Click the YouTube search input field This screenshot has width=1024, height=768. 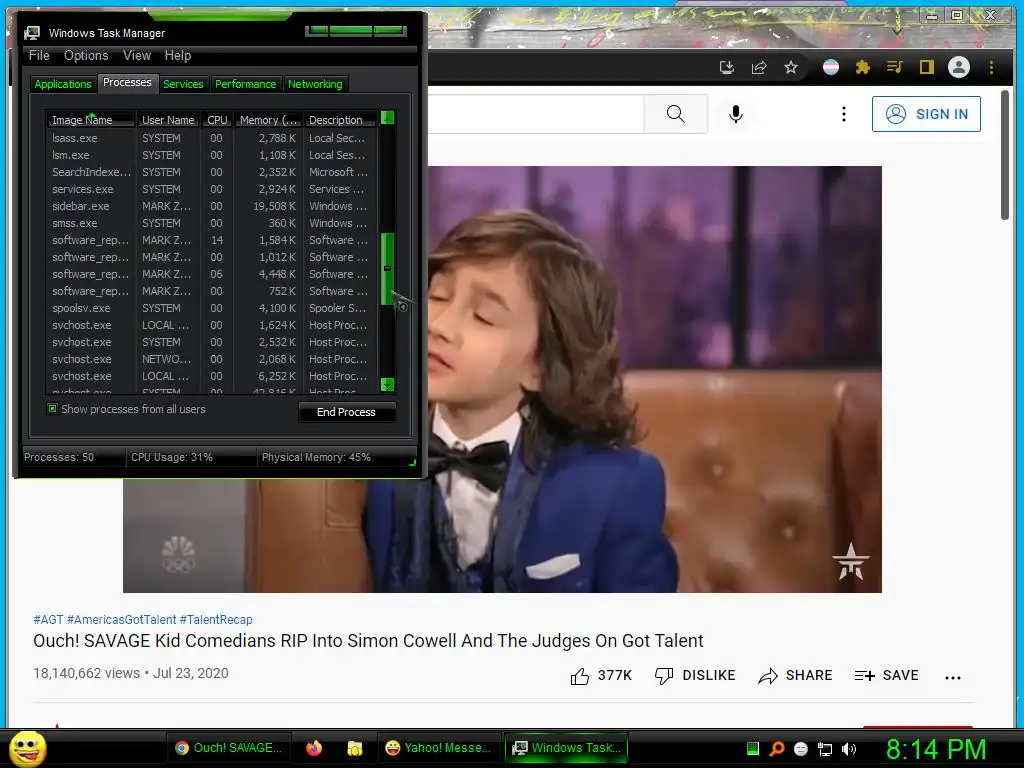click(x=536, y=114)
